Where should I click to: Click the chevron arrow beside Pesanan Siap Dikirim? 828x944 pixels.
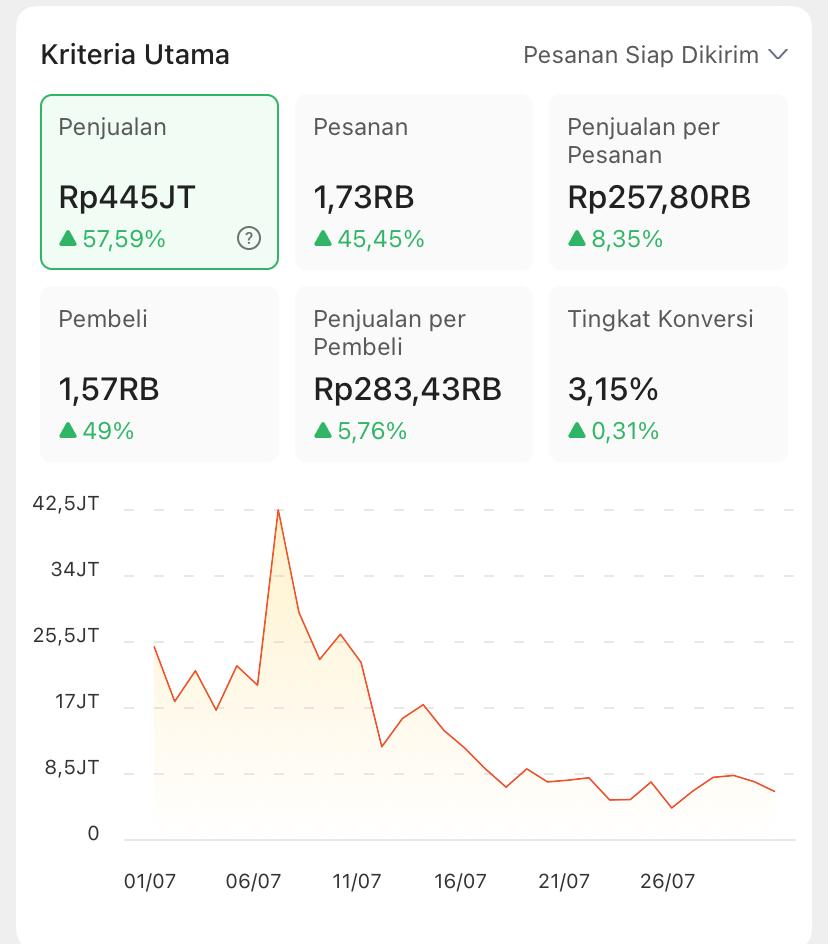pos(778,55)
